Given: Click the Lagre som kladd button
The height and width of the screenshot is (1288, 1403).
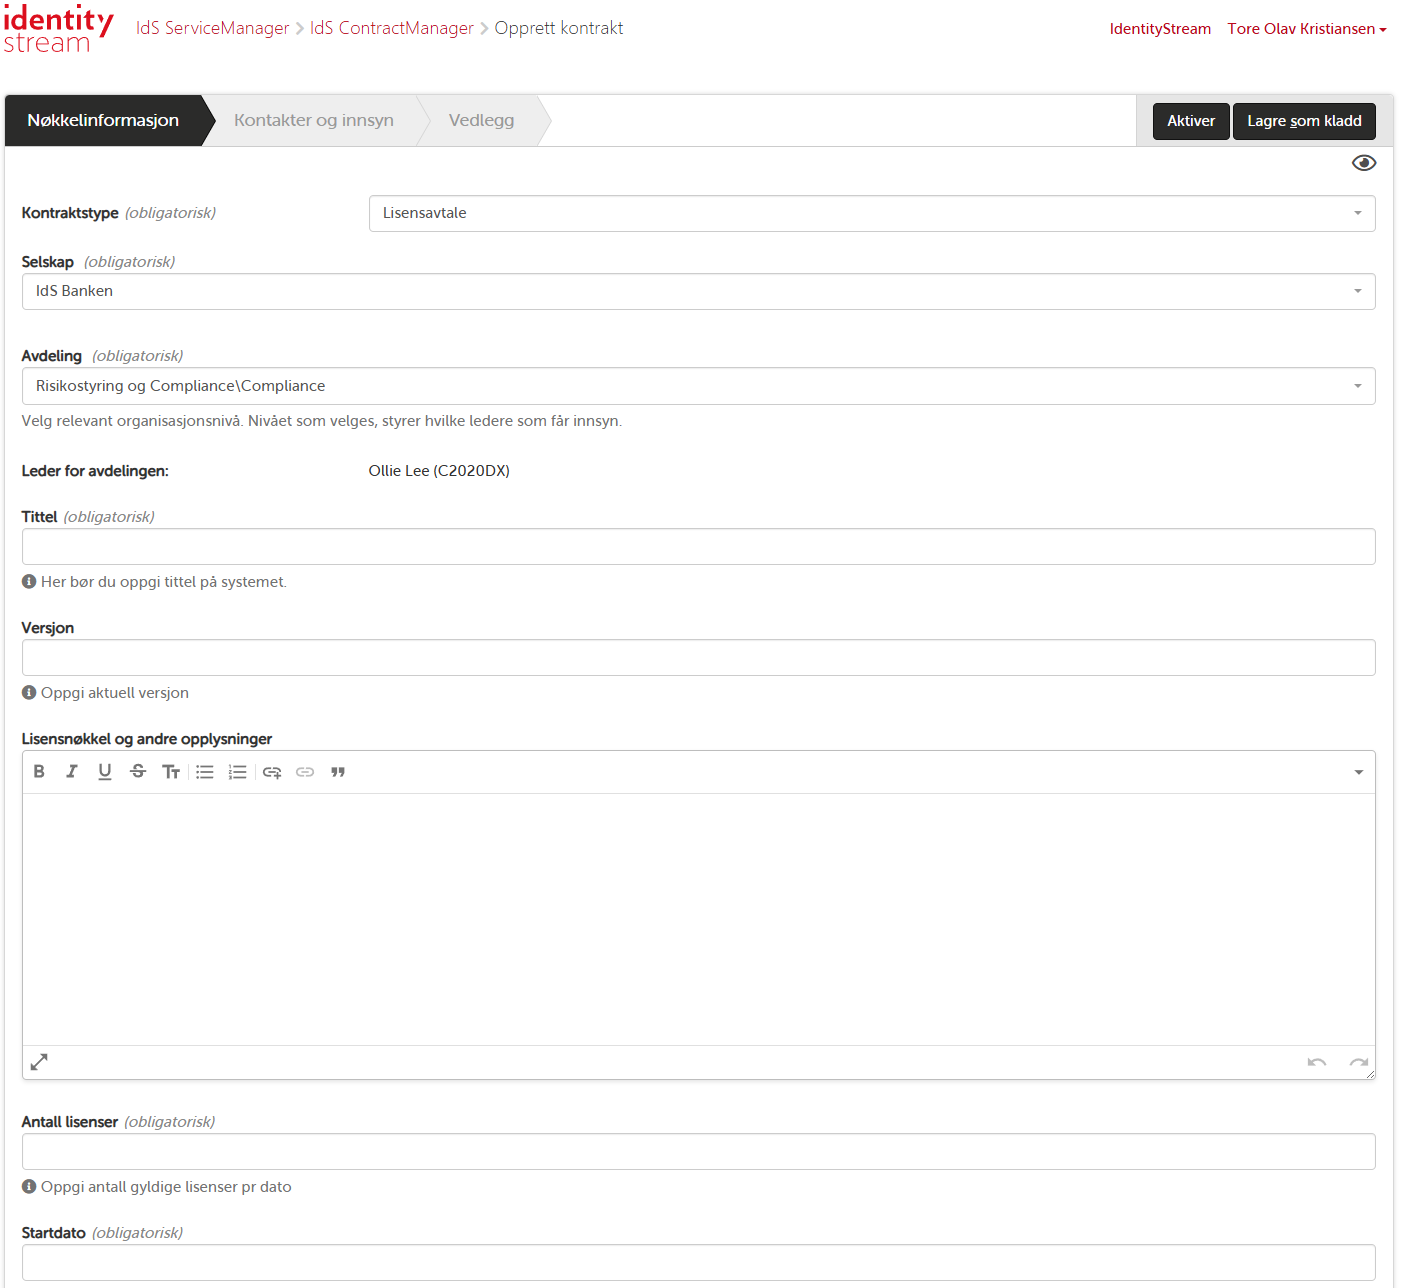Looking at the screenshot, I should point(1303,121).
